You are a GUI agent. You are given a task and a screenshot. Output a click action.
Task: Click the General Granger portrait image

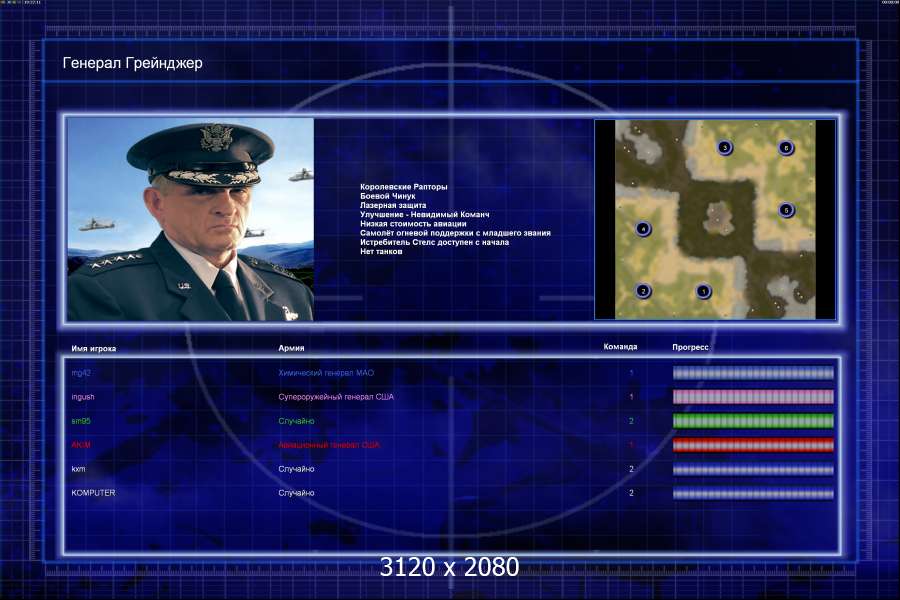tap(191, 219)
